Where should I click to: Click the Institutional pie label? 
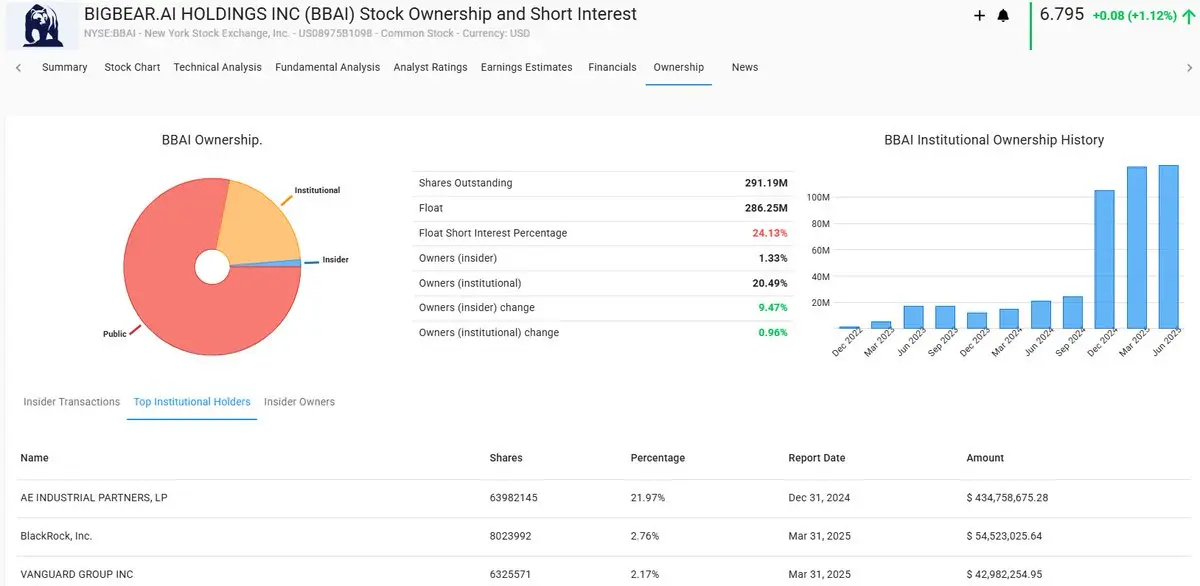(x=317, y=190)
